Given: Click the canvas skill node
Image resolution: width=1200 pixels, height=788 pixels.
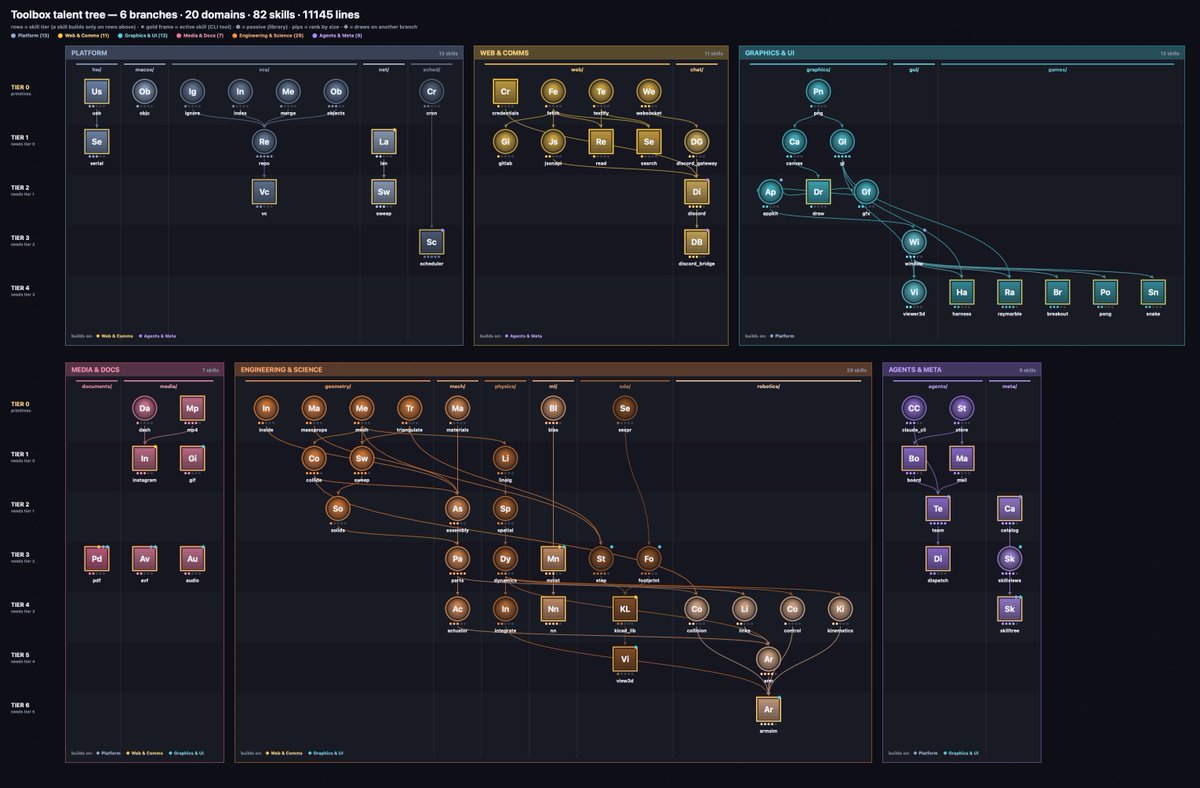Looking at the screenshot, I should [795, 142].
